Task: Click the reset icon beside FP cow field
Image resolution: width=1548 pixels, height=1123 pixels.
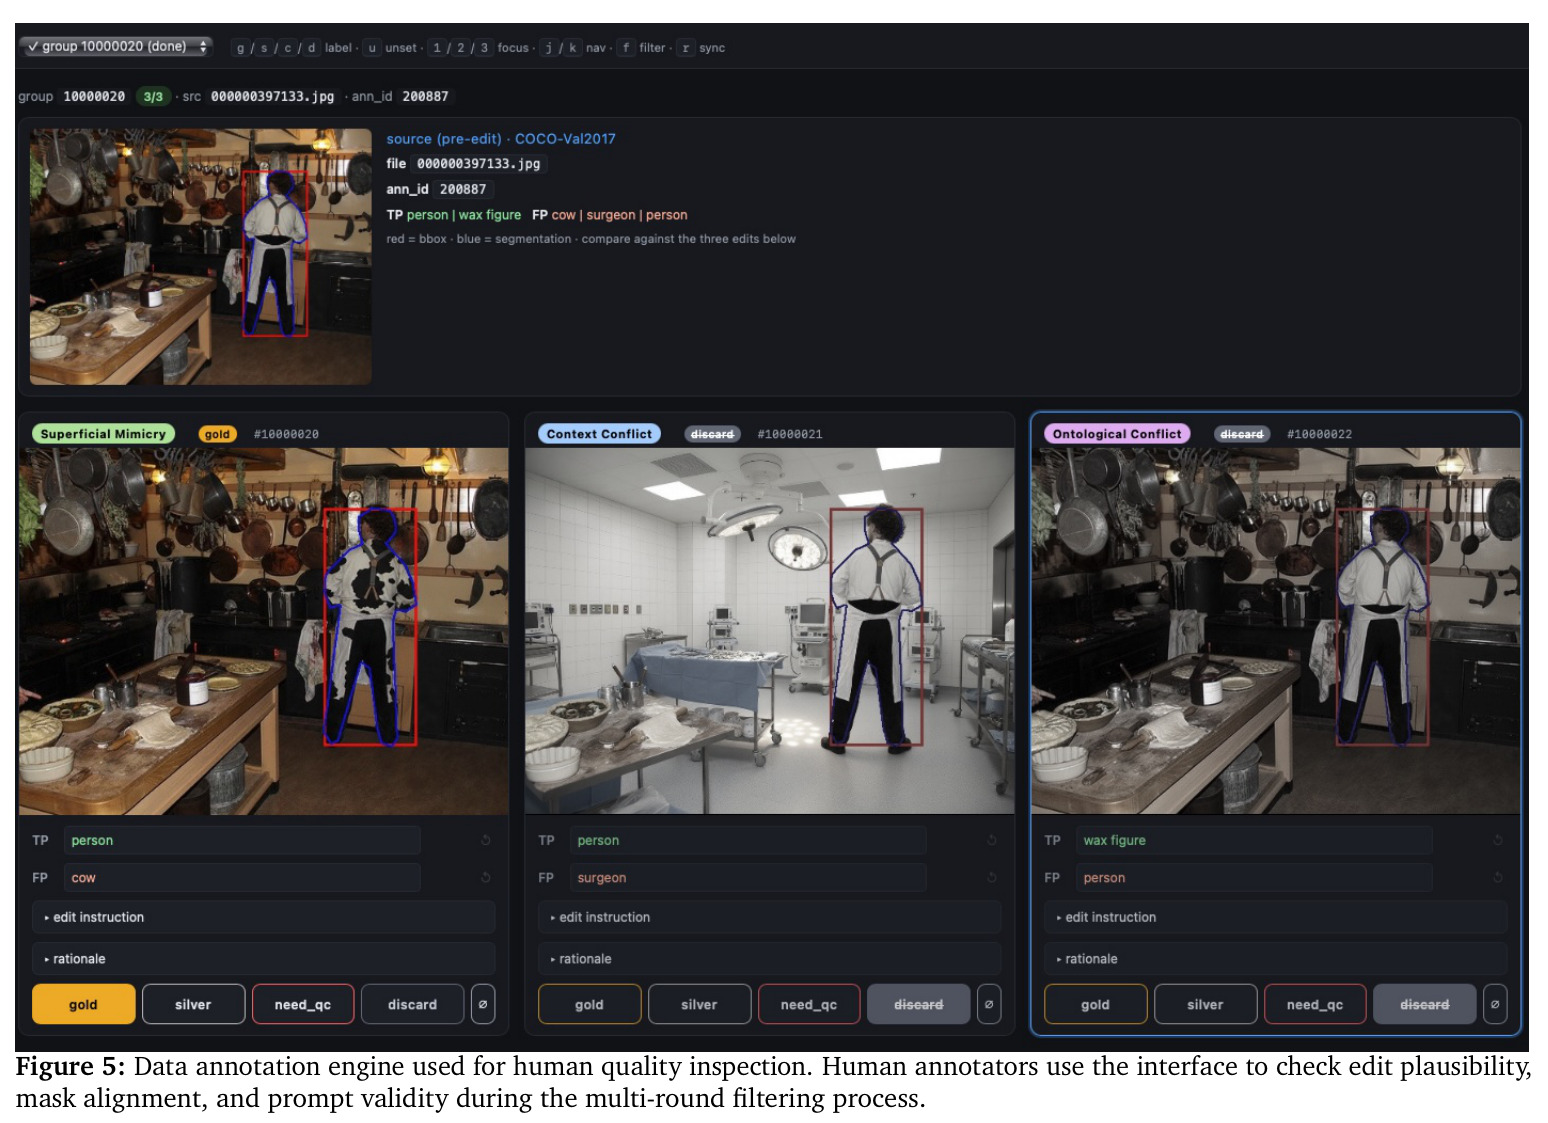Action: (486, 877)
